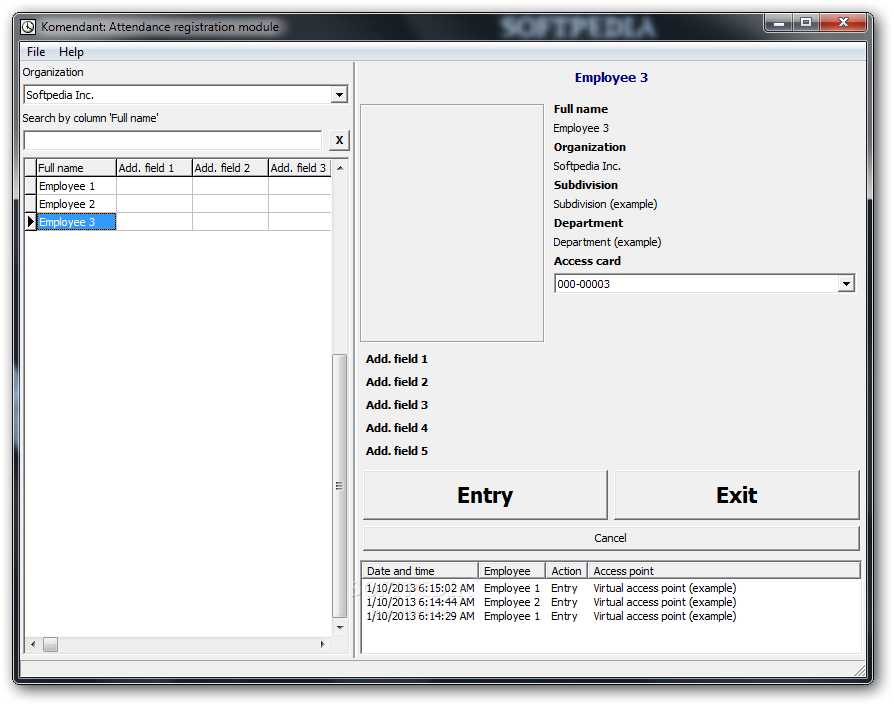Click the horizontal scroll right arrow

(x=323, y=645)
